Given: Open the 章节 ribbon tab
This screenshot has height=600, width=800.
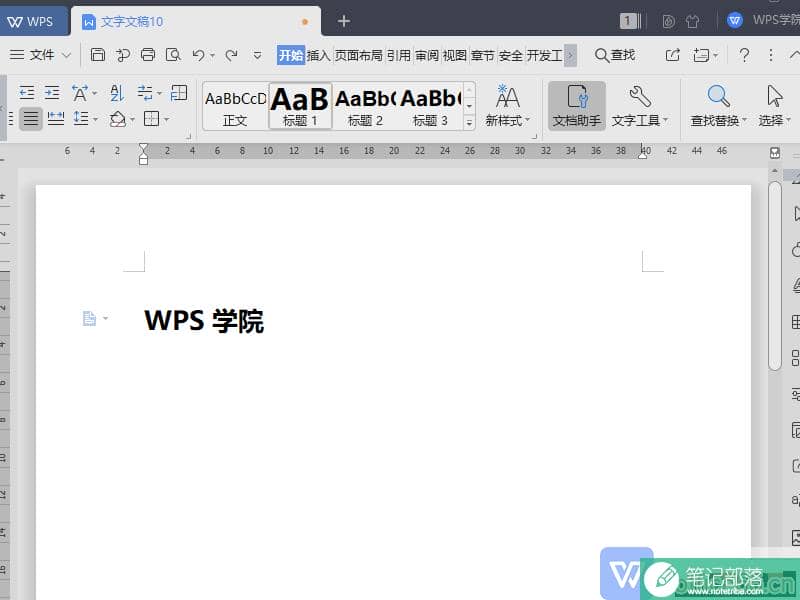Looking at the screenshot, I should (x=483, y=55).
